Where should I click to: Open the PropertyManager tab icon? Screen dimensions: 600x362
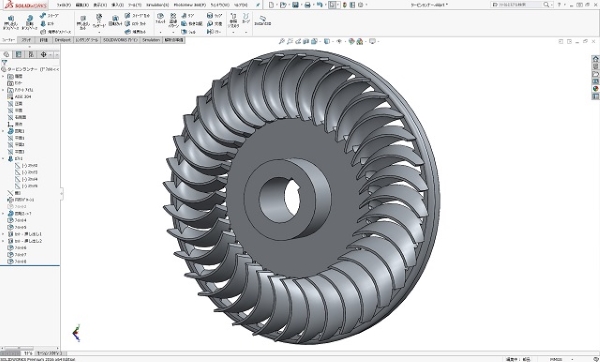[x=18, y=55]
